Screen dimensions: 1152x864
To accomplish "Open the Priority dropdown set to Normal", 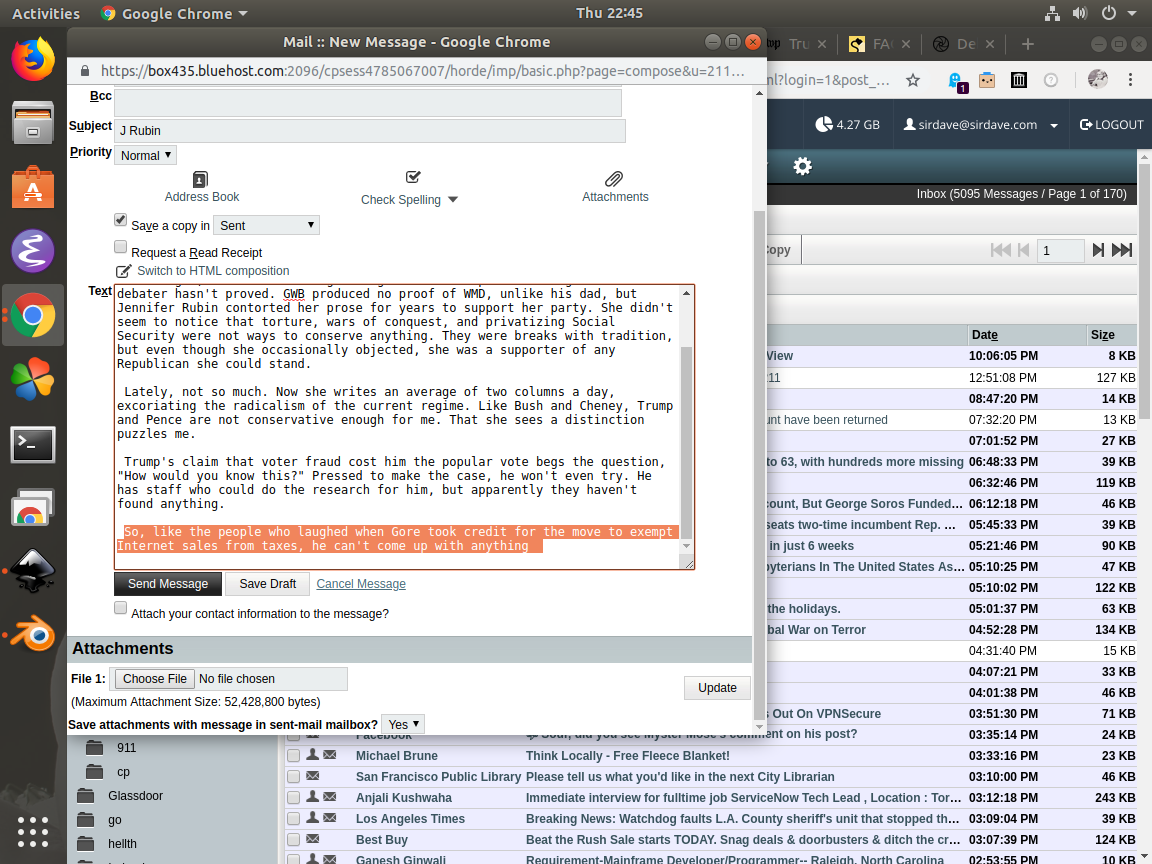I will coord(146,155).
